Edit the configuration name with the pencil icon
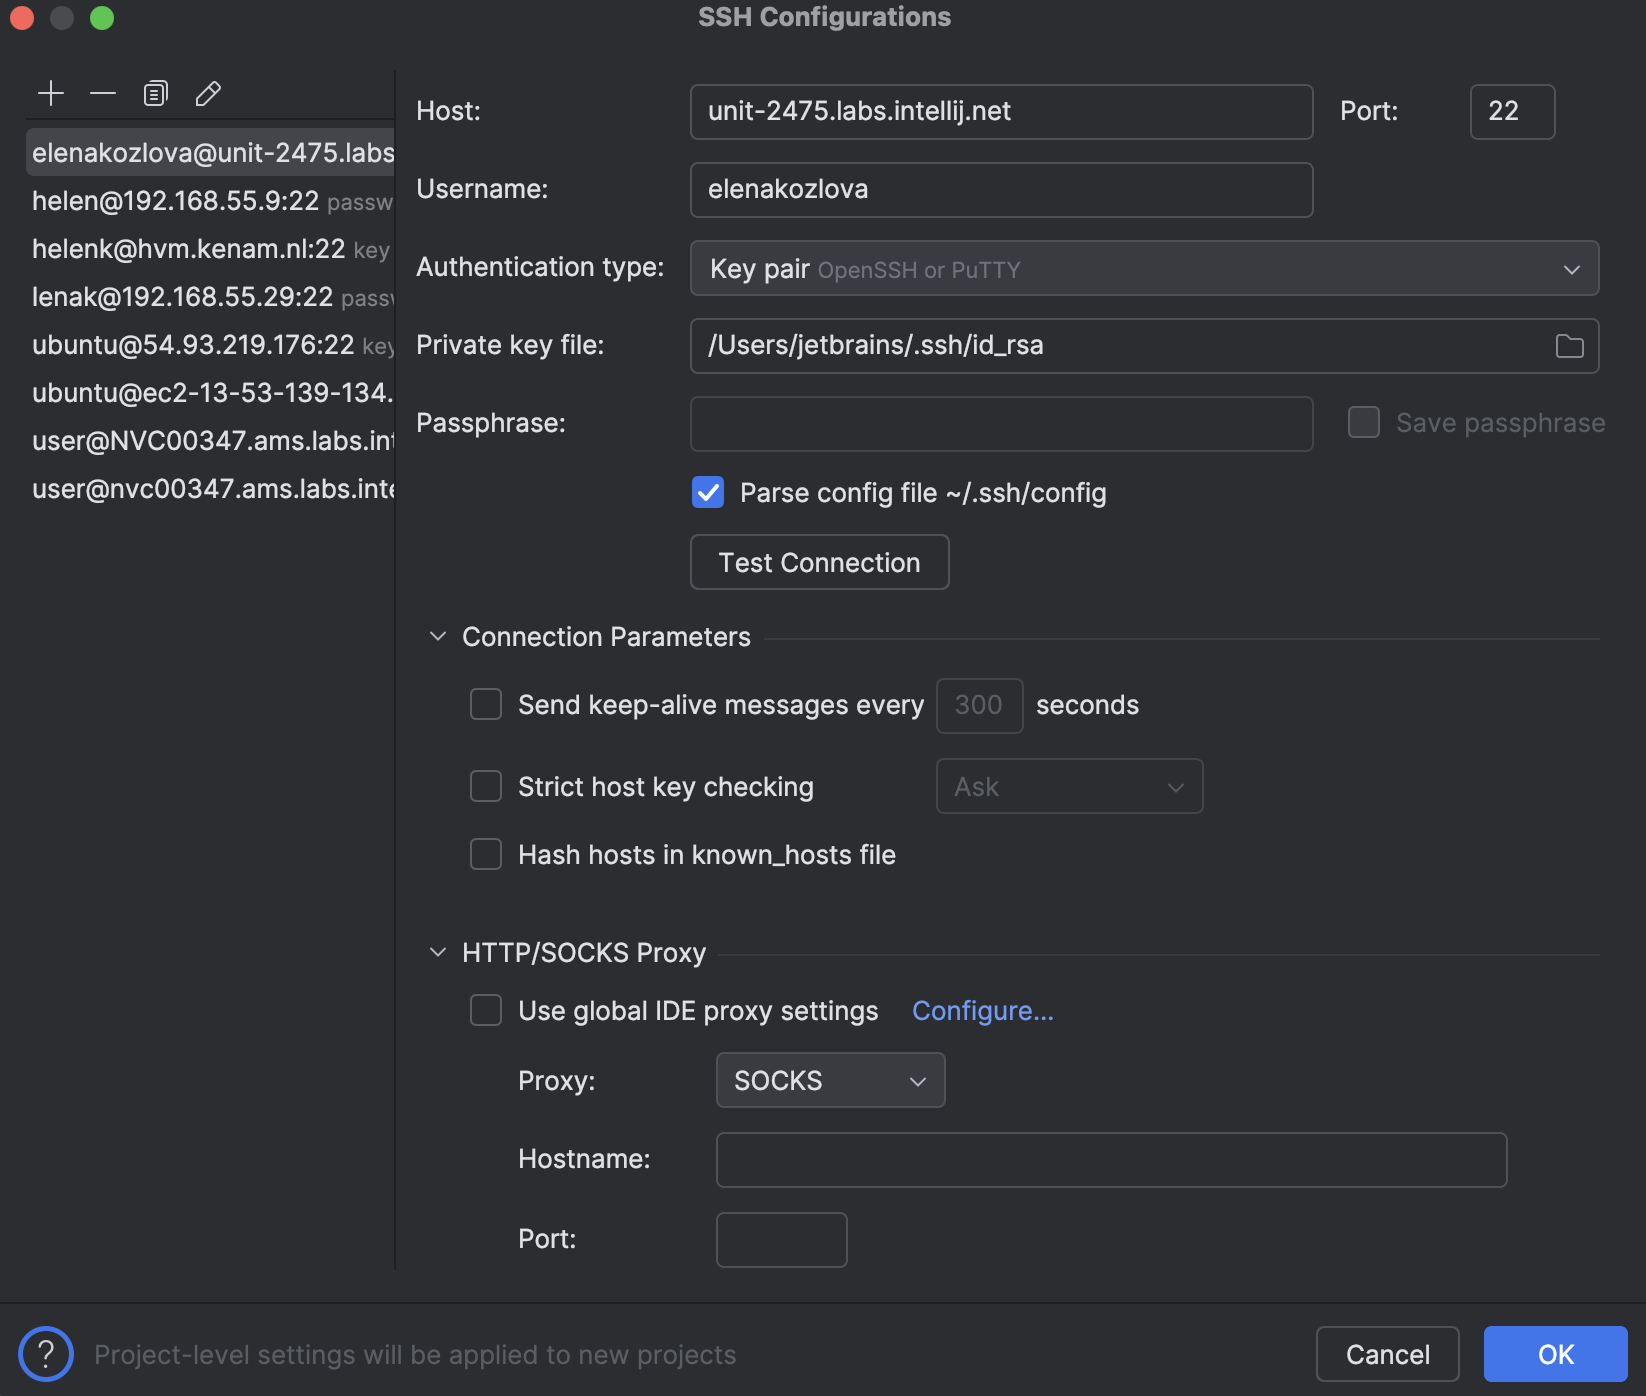The image size is (1646, 1396). click(x=208, y=93)
